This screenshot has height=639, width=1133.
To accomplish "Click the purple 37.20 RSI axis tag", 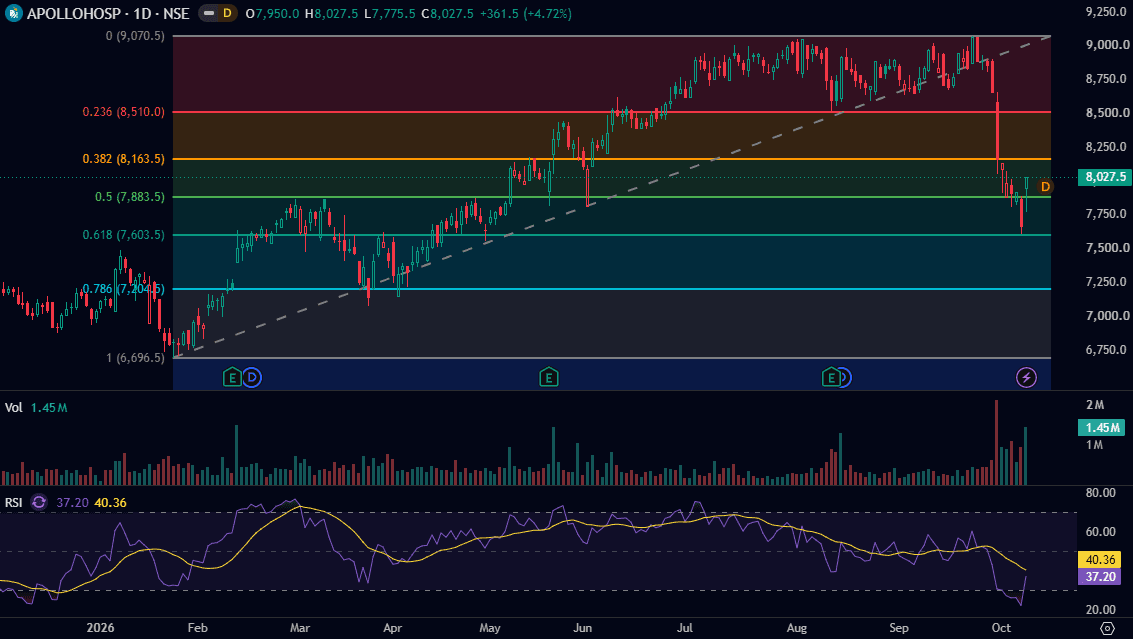I will [x=1099, y=576].
